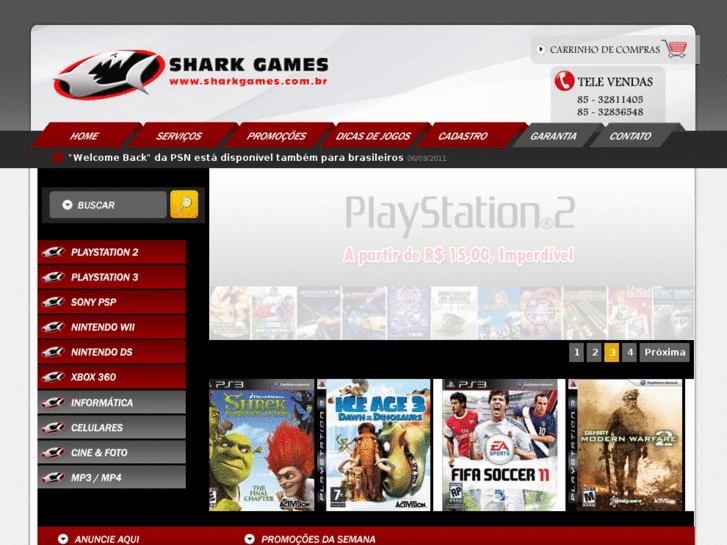Image resolution: width=727 pixels, height=545 pixels.
Task: Click the Promoções da Semana heading
Action: (318, 539)
